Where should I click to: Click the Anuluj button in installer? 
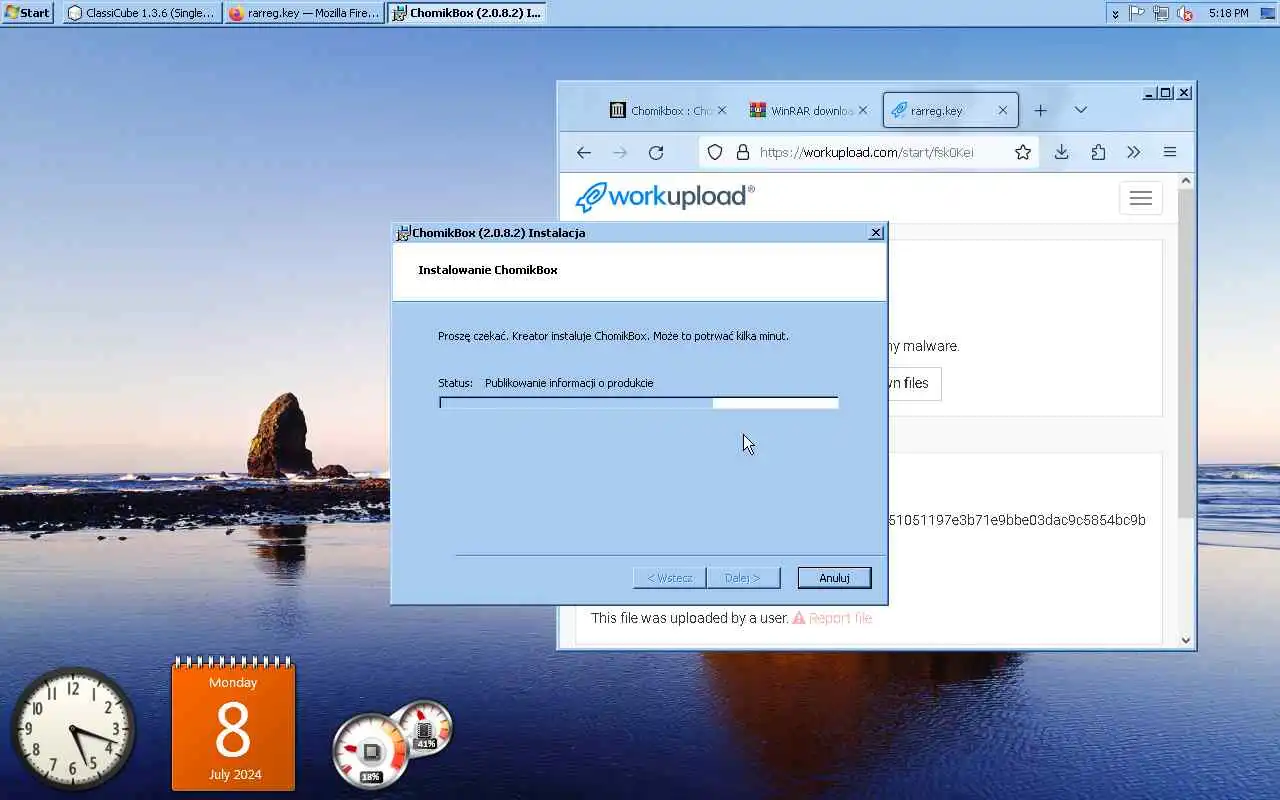pyautogui.click(x=834, y=578)
